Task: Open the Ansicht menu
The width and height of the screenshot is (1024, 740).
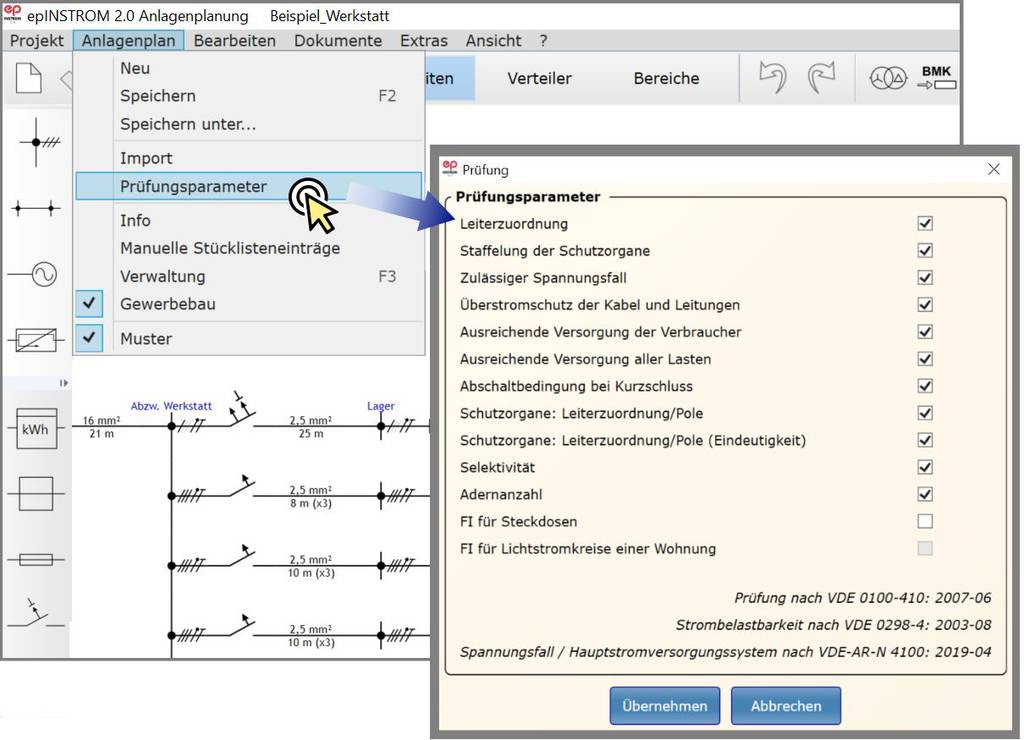Action: click(493, 40)
